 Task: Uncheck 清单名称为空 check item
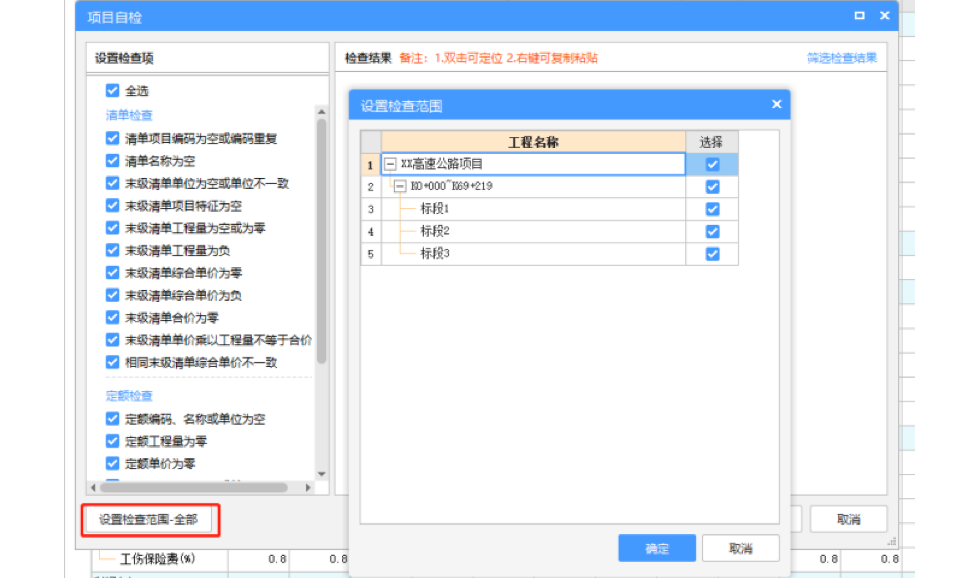click(113, 161)
